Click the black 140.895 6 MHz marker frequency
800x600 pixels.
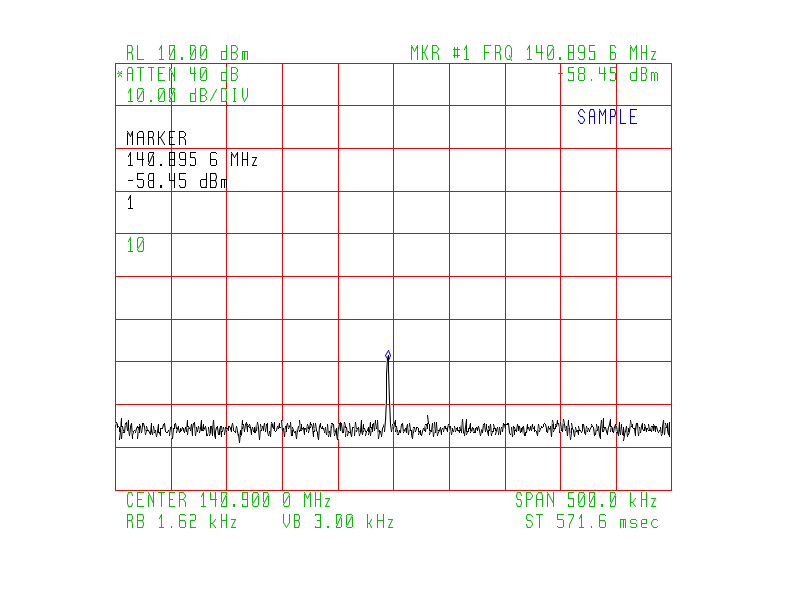[x=192, y=160]
